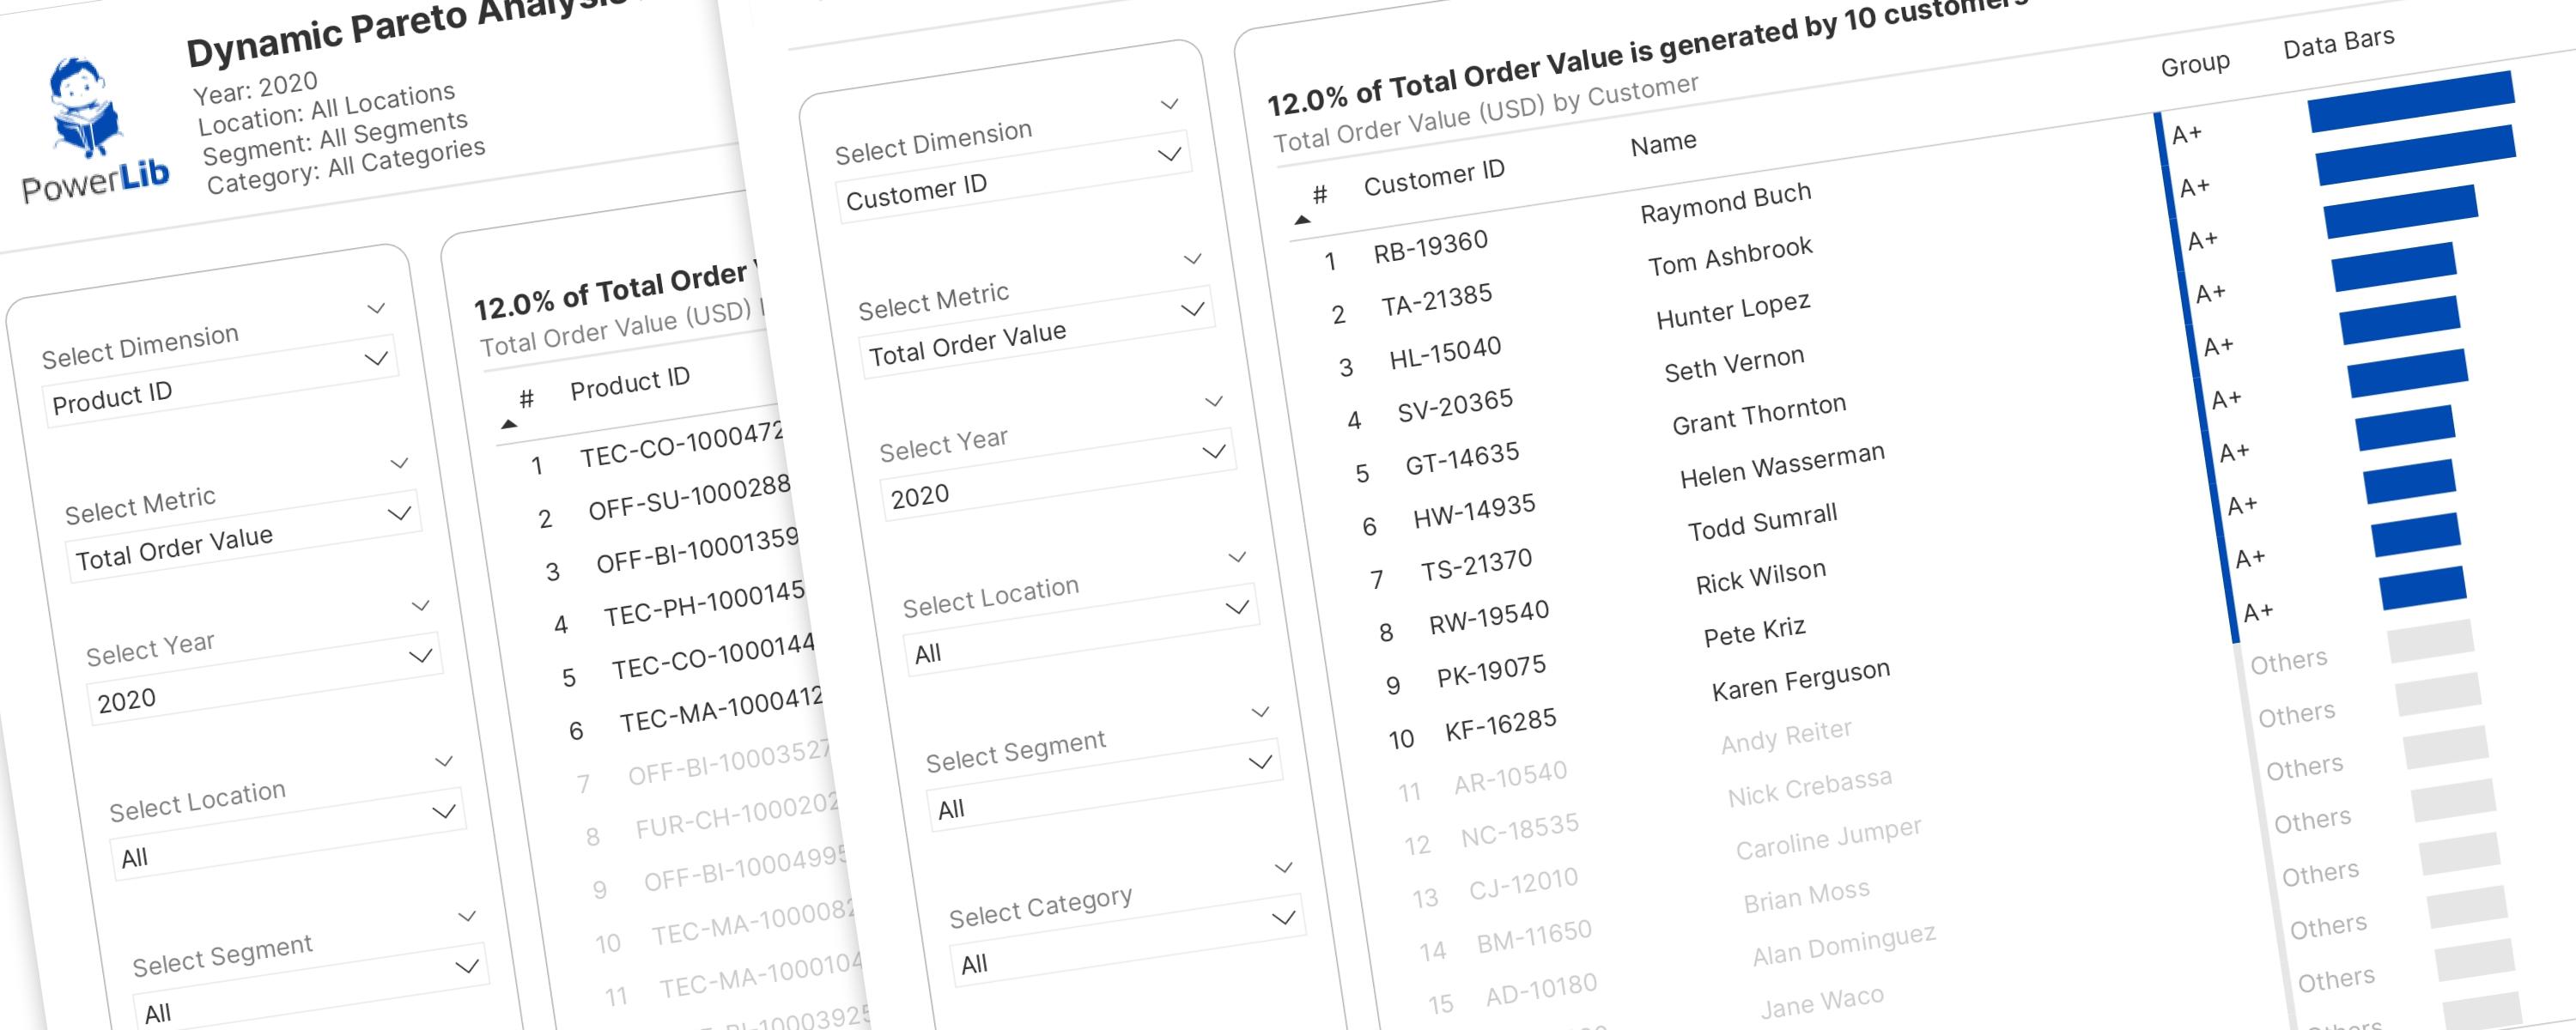The image size is (2576, 1030).
Task: Click the sort arrow under # in Product table
Action: point(509,424)
